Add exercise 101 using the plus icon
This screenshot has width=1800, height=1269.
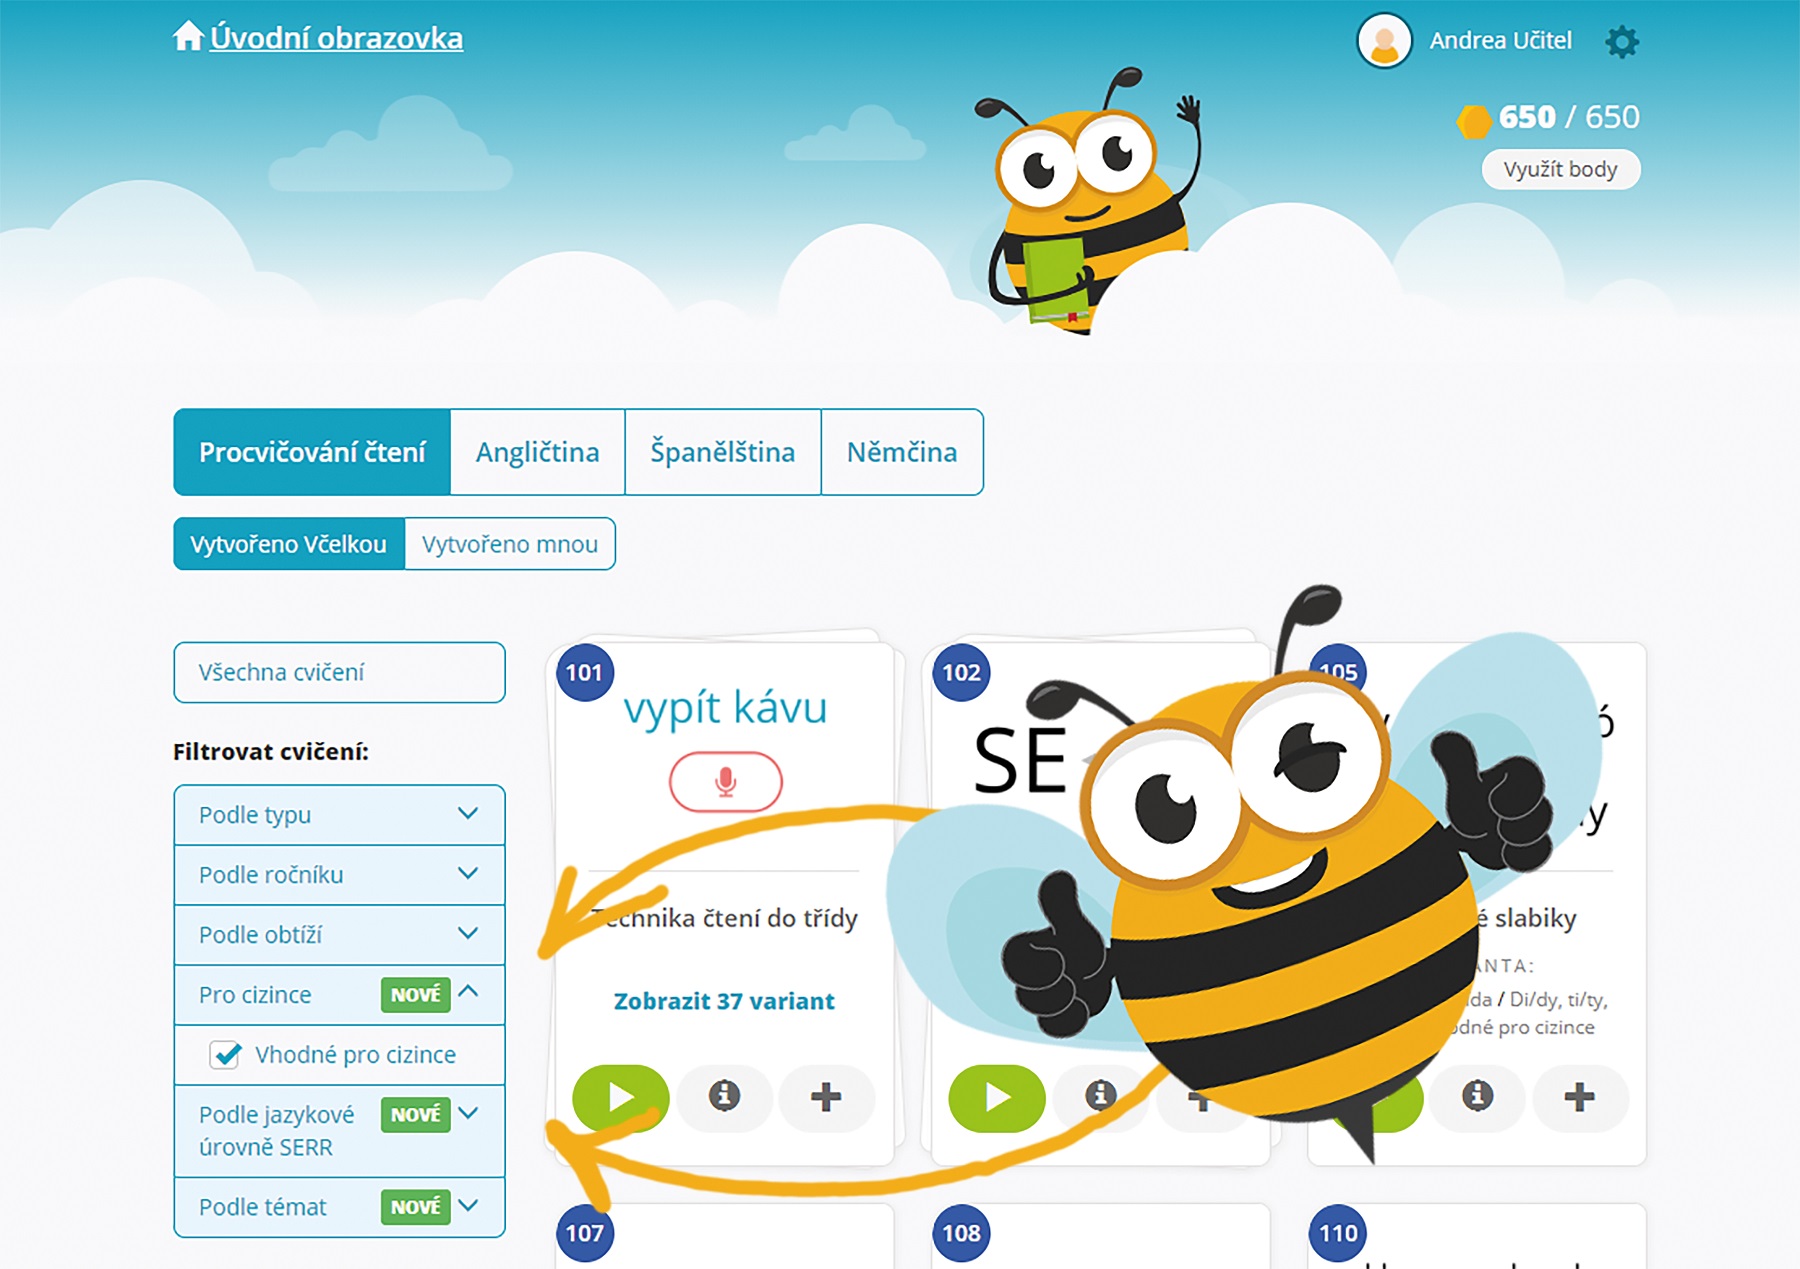point(826,1097)
